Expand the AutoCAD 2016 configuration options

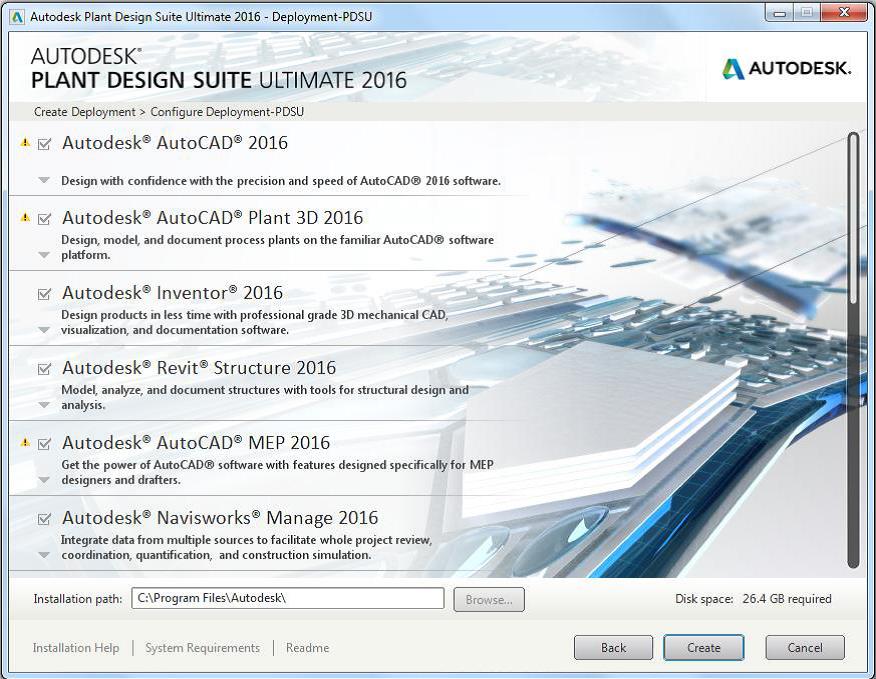[x=42, y=181]
